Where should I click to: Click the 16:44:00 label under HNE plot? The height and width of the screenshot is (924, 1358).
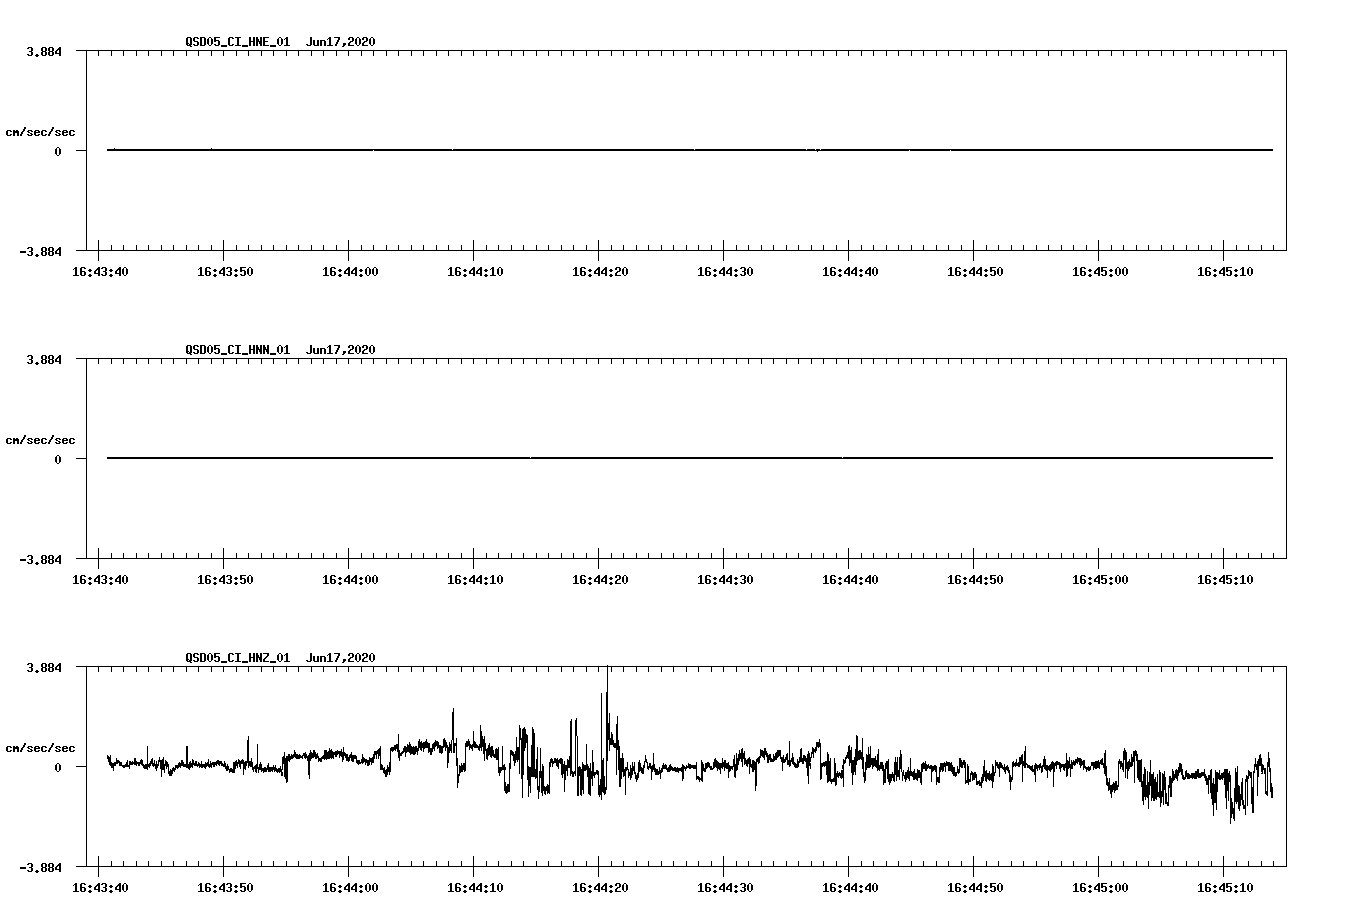pyautogui.click(x=349, y=272)
